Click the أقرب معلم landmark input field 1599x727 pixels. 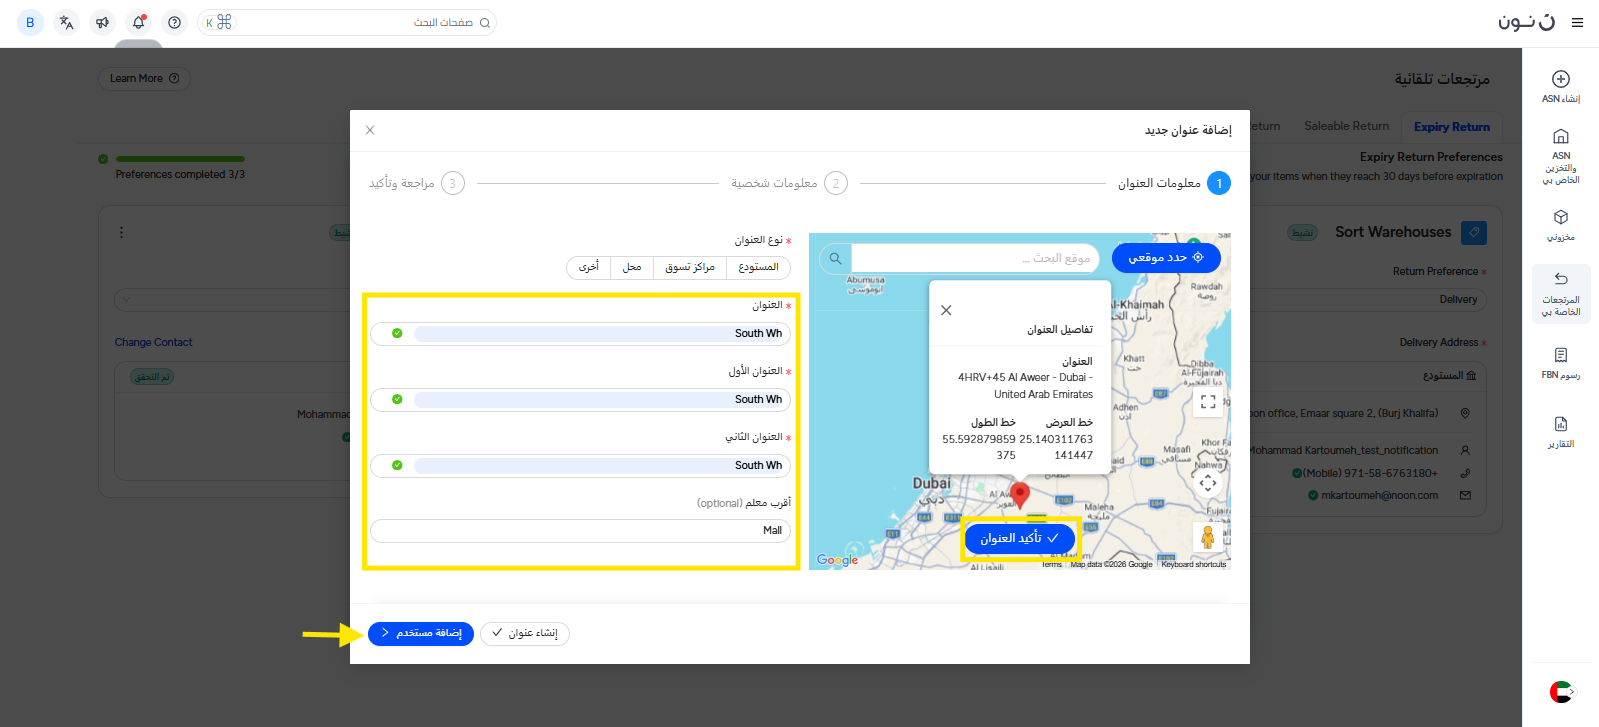(x=580, y=531)
